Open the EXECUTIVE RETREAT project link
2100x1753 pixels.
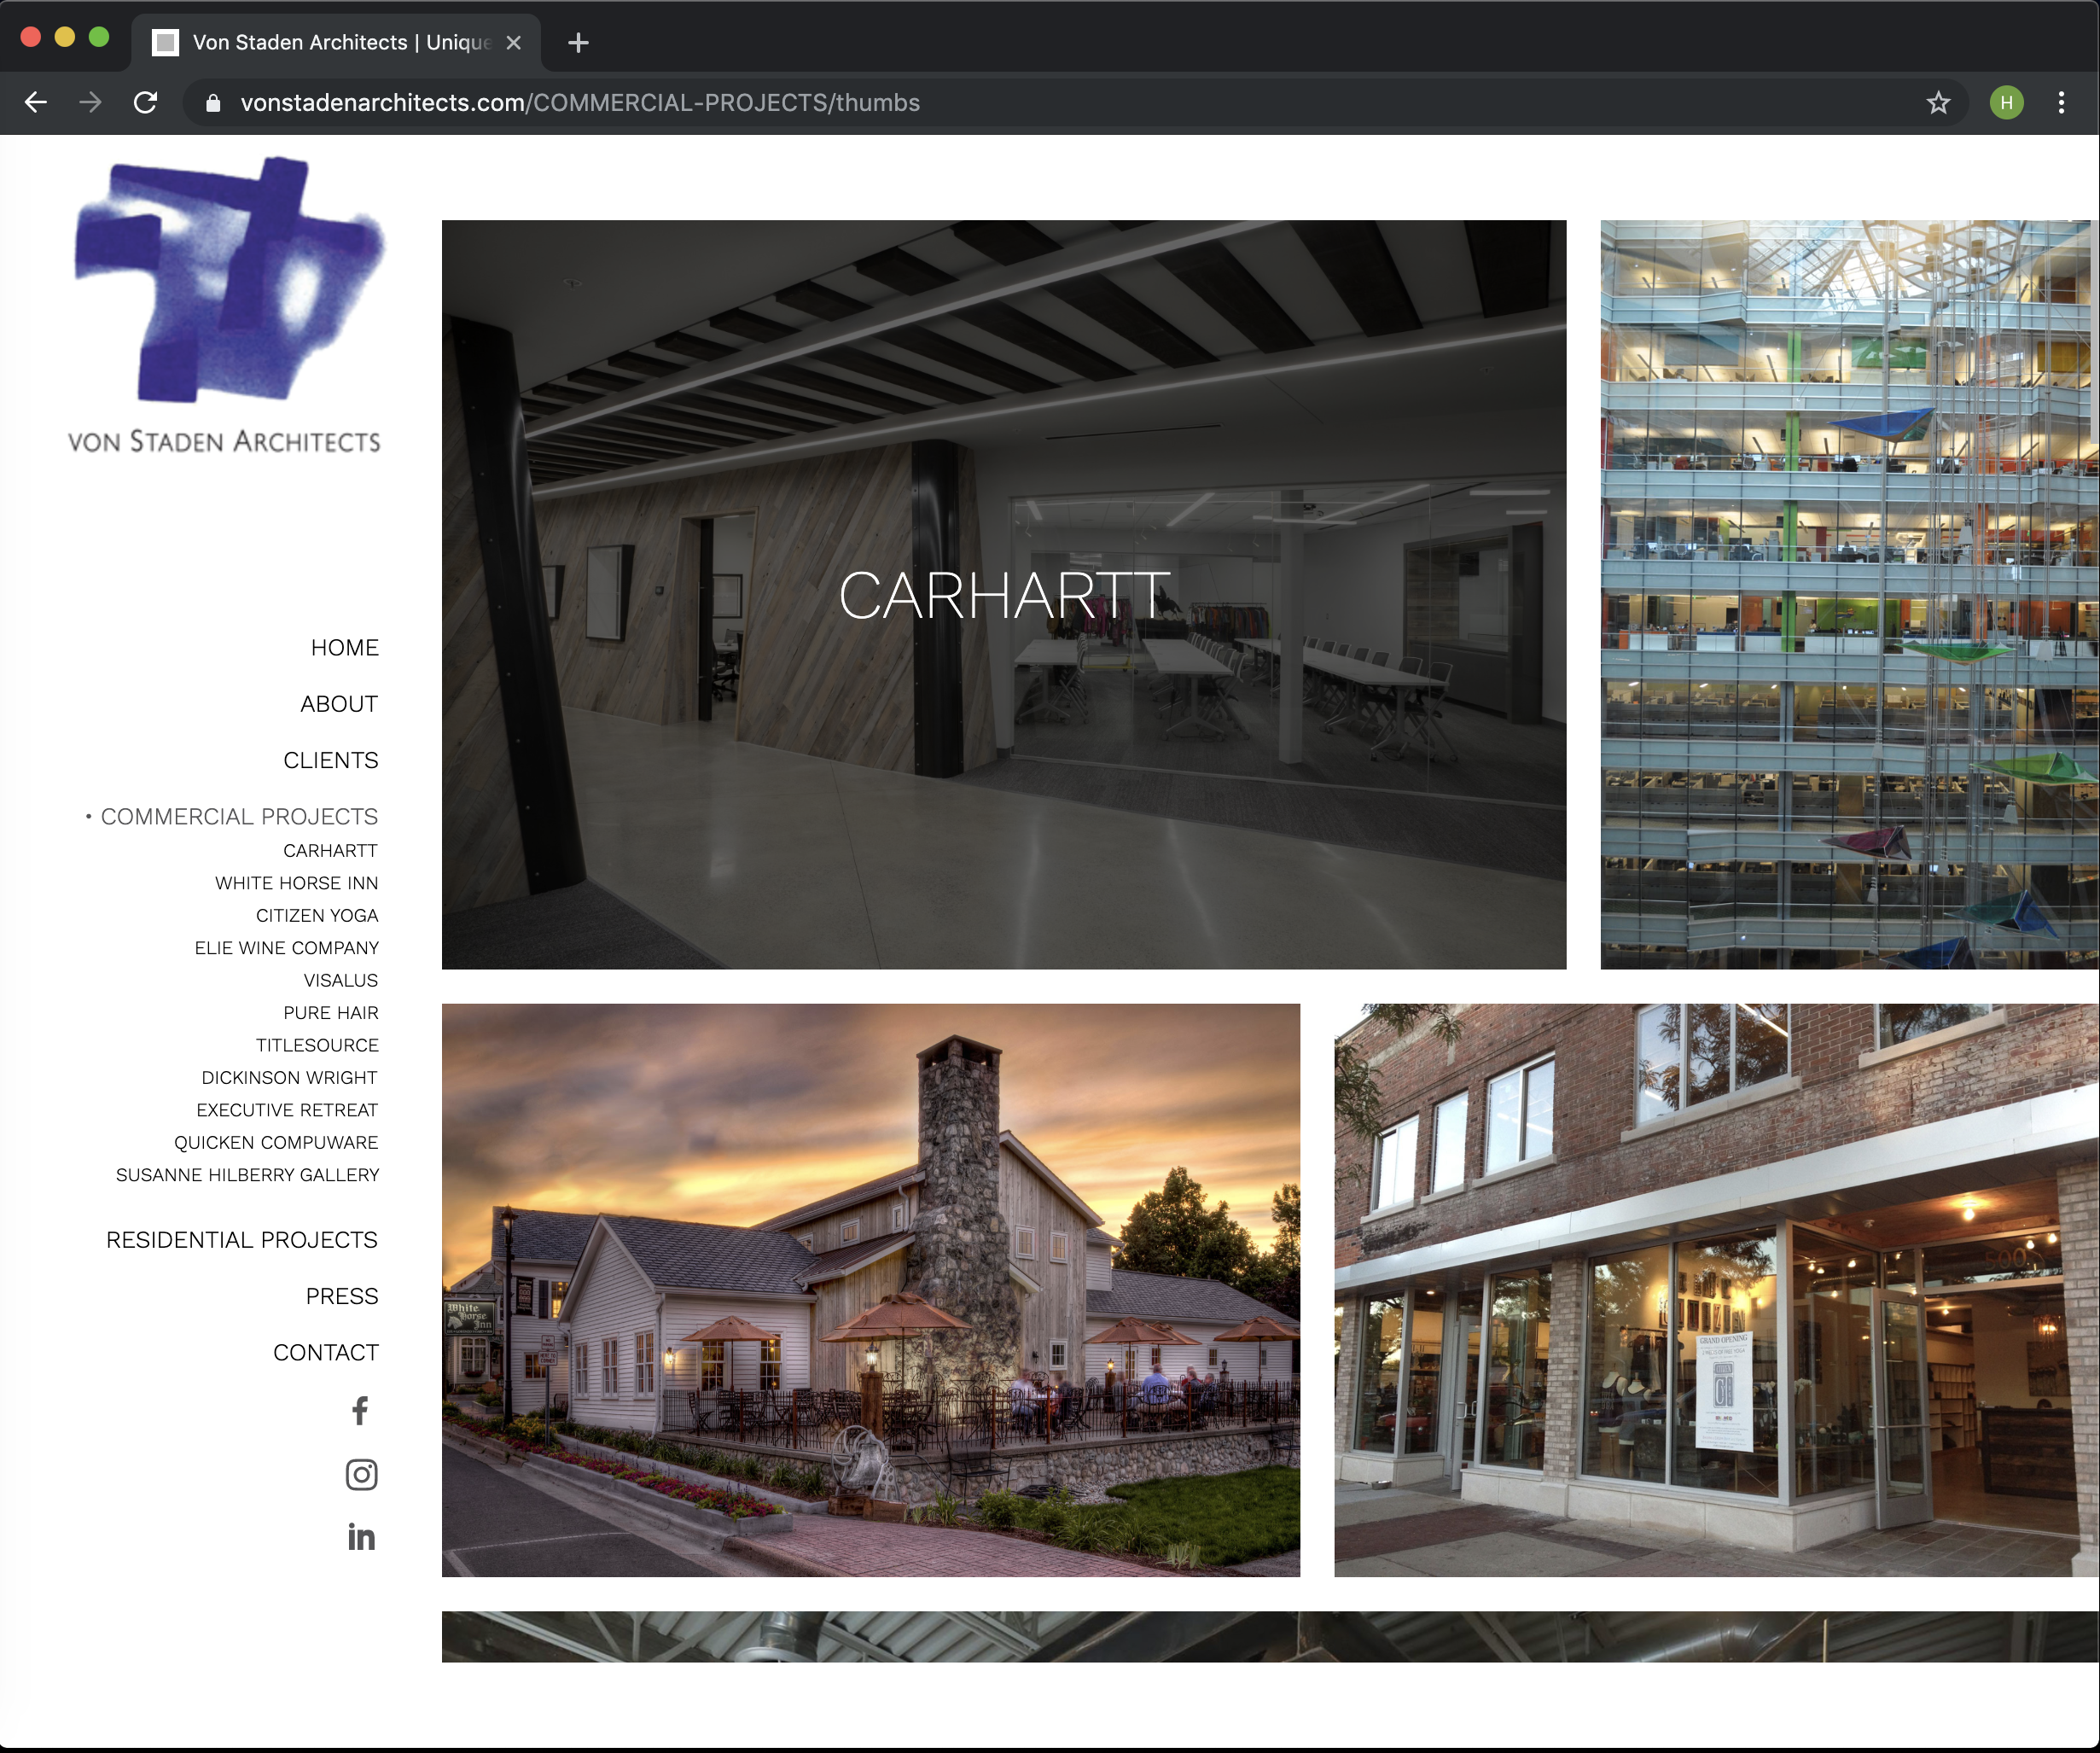288,1110
